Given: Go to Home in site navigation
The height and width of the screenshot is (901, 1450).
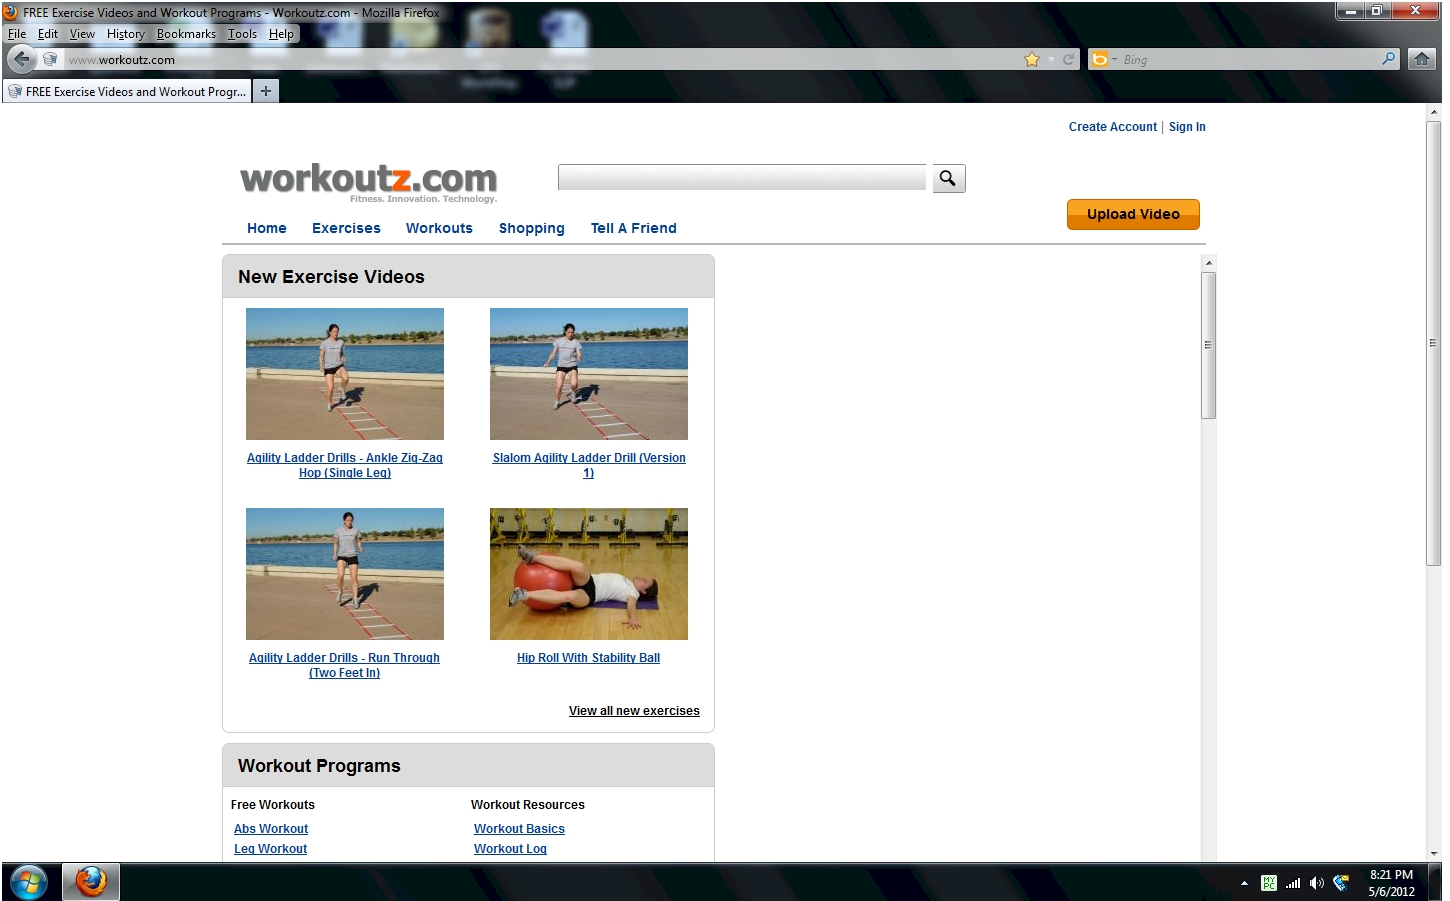Looking at the screenshot, I should (267, 228).
